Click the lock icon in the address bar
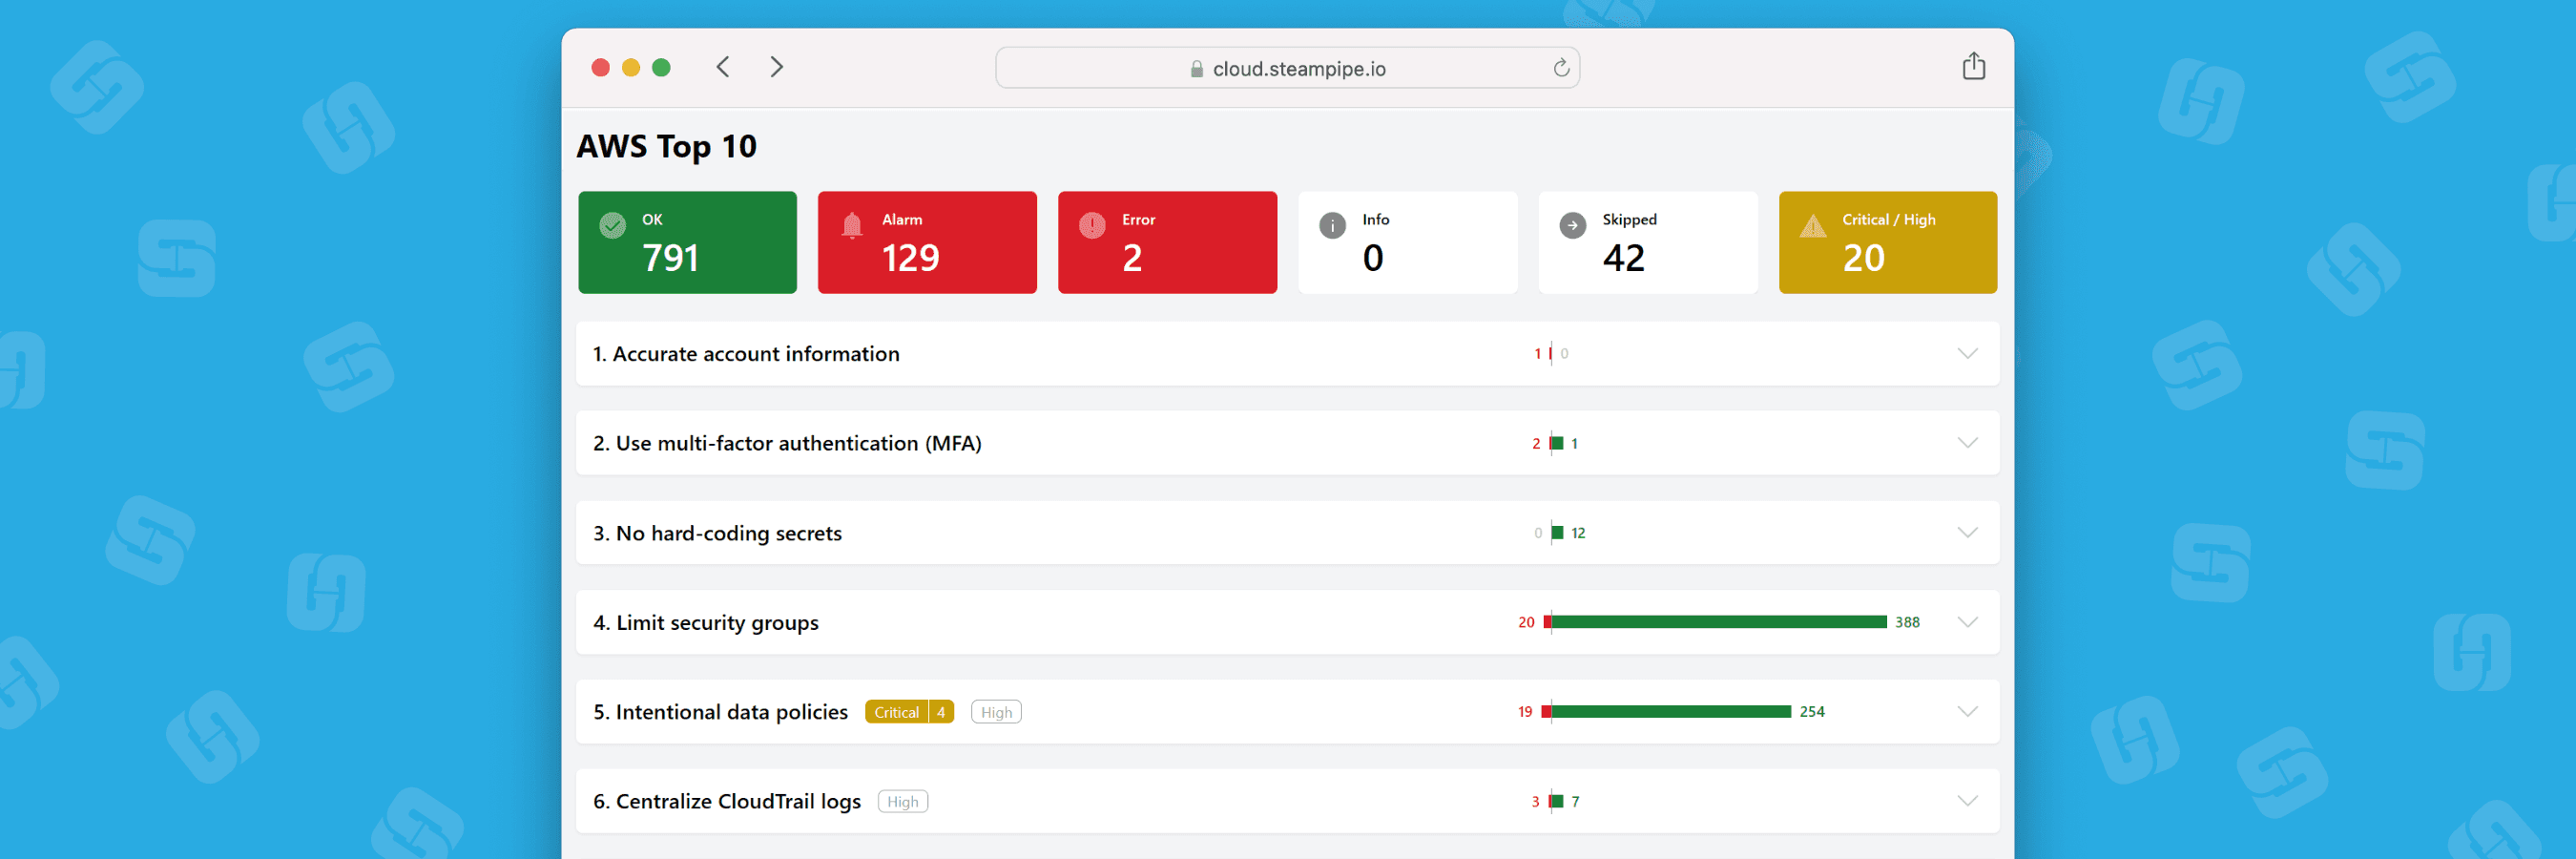 pos(1196,69)
